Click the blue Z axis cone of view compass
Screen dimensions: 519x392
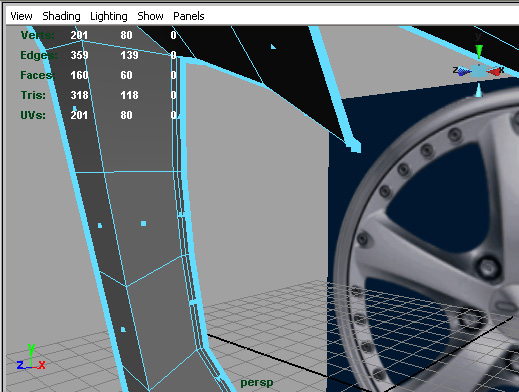[464, 71]
